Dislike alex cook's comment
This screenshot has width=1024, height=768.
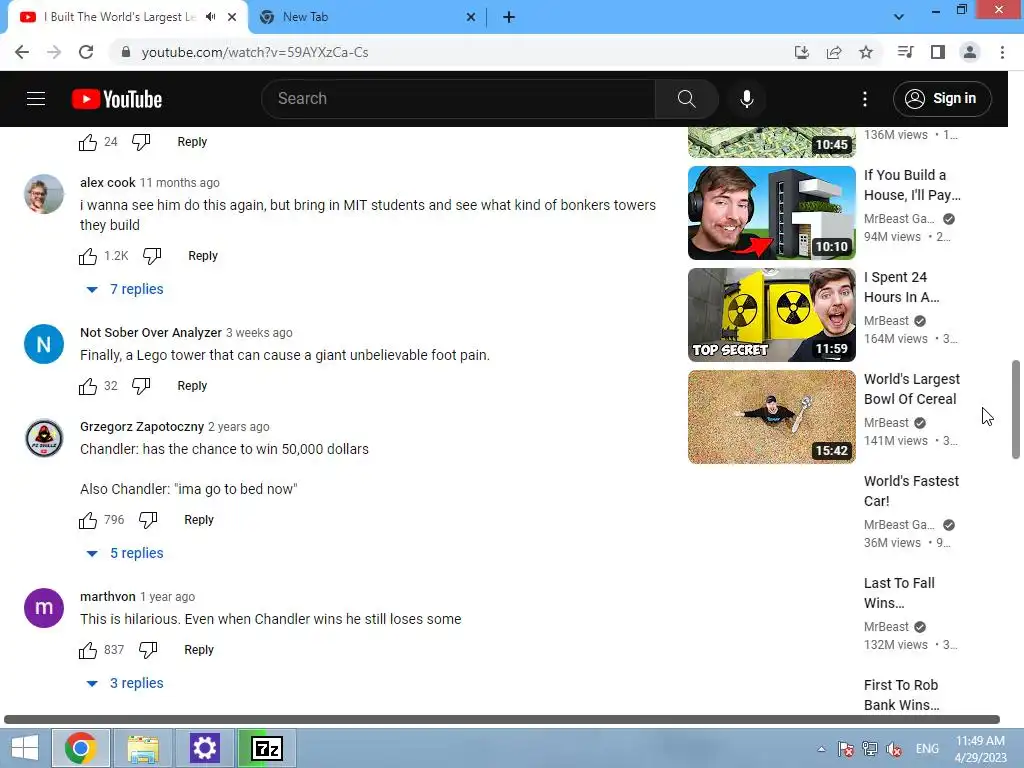click(152, 256)
